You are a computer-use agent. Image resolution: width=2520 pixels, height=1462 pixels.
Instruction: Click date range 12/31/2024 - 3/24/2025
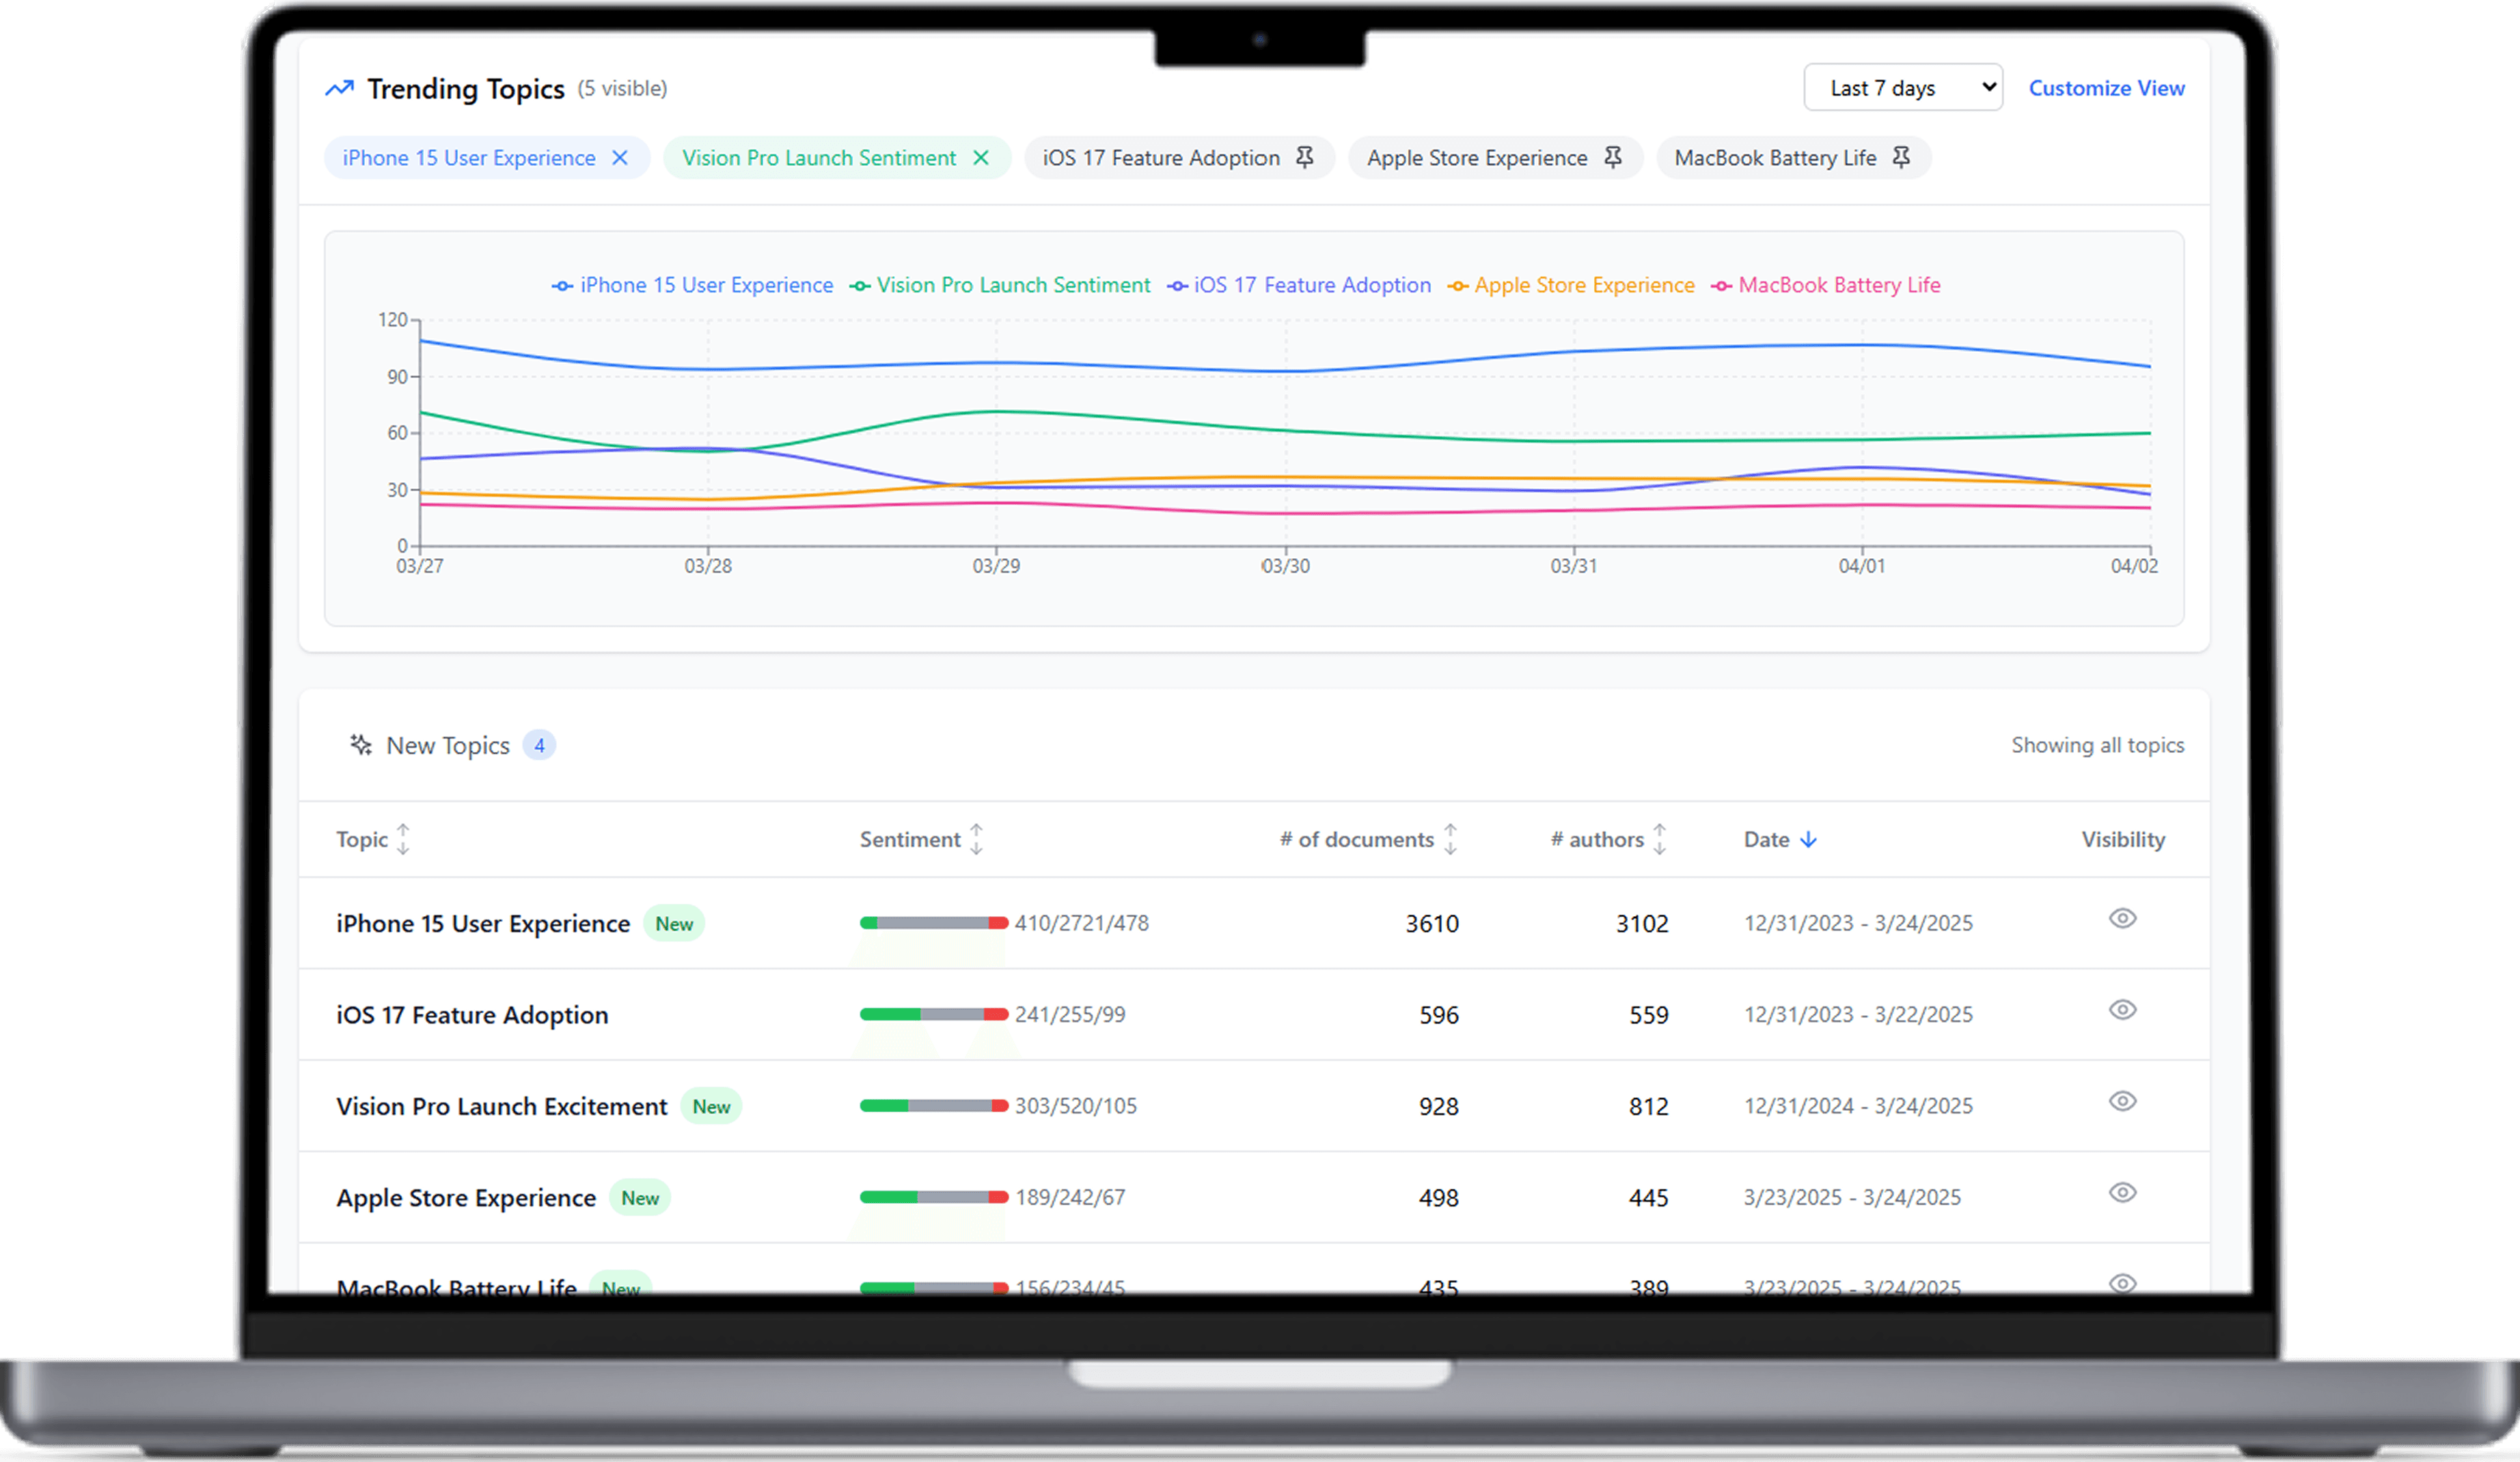[x=1858, y=1106]
